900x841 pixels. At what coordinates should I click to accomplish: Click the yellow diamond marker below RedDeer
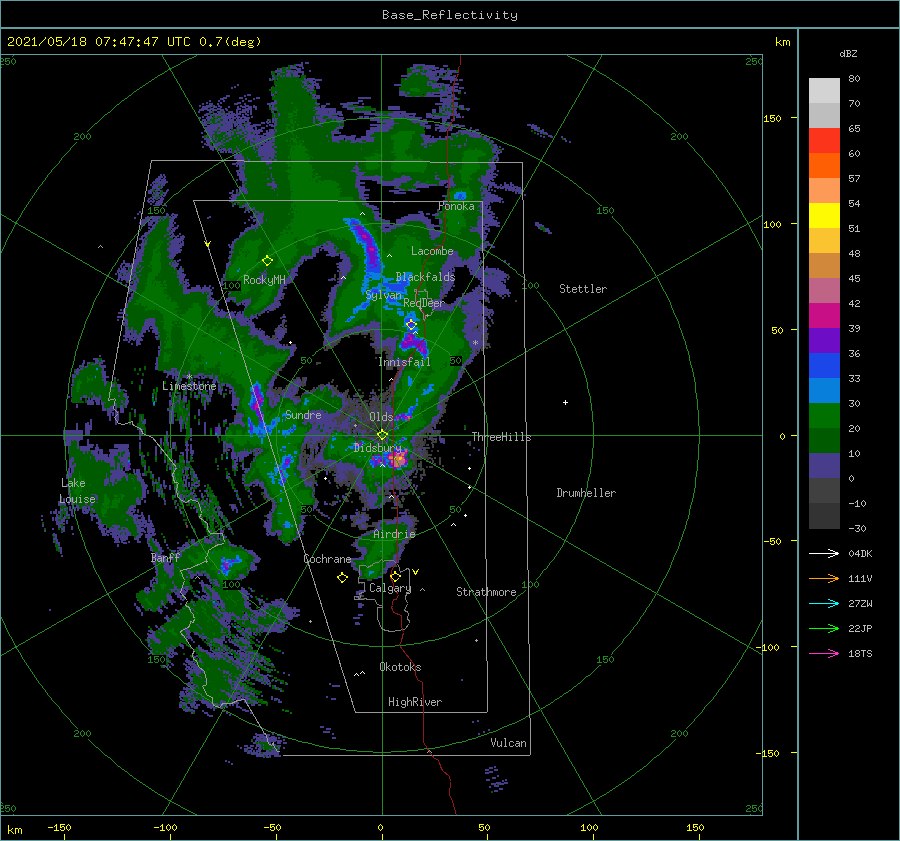pyautogui.click(x=411, y=325)
